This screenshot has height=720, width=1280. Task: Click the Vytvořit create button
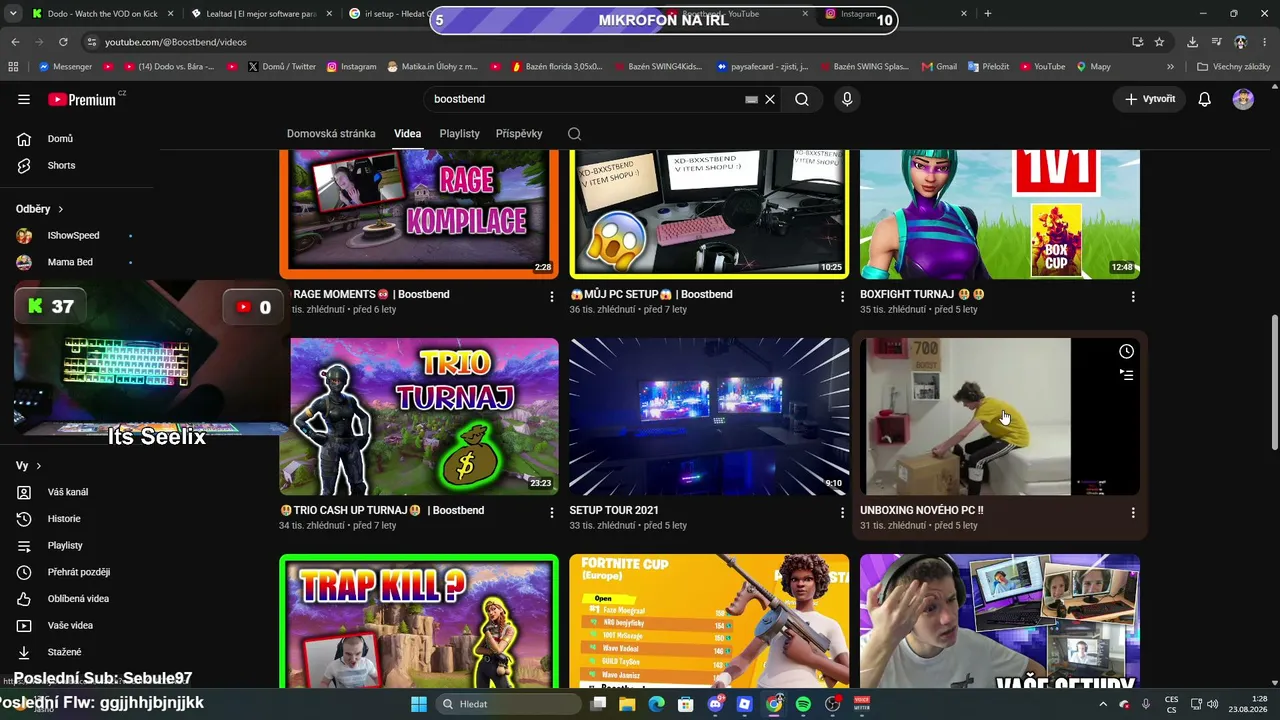click(x=1150, y=99)
